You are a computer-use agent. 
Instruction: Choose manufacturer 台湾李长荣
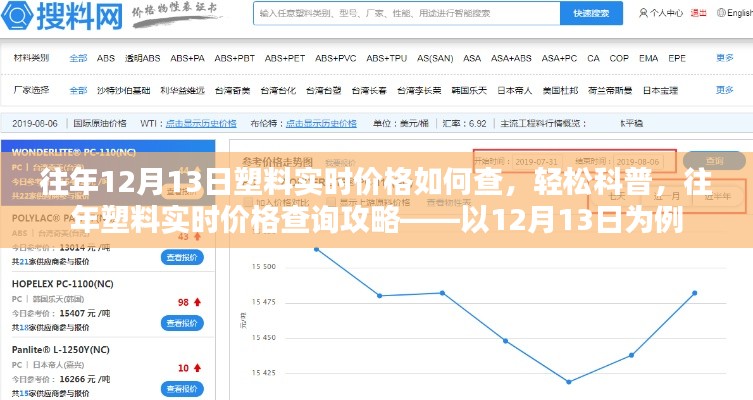tap(419, 90)
